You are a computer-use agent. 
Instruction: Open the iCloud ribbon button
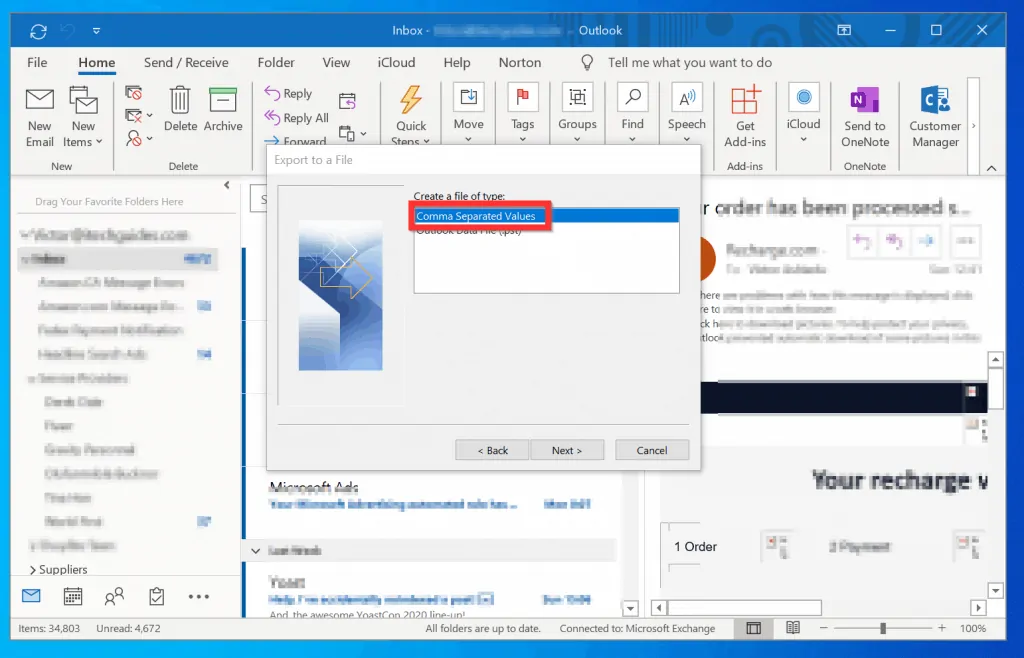[803, 113]
